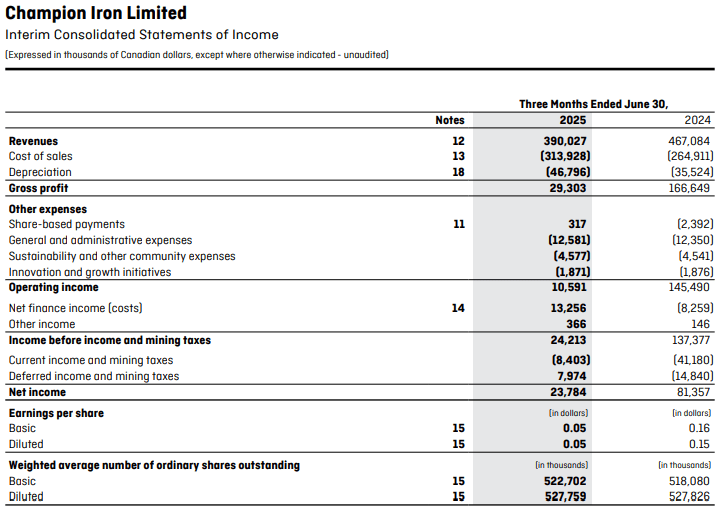Click the Champion Iron Limited title
The image size is (721, 509).
[x=96, y=14]
